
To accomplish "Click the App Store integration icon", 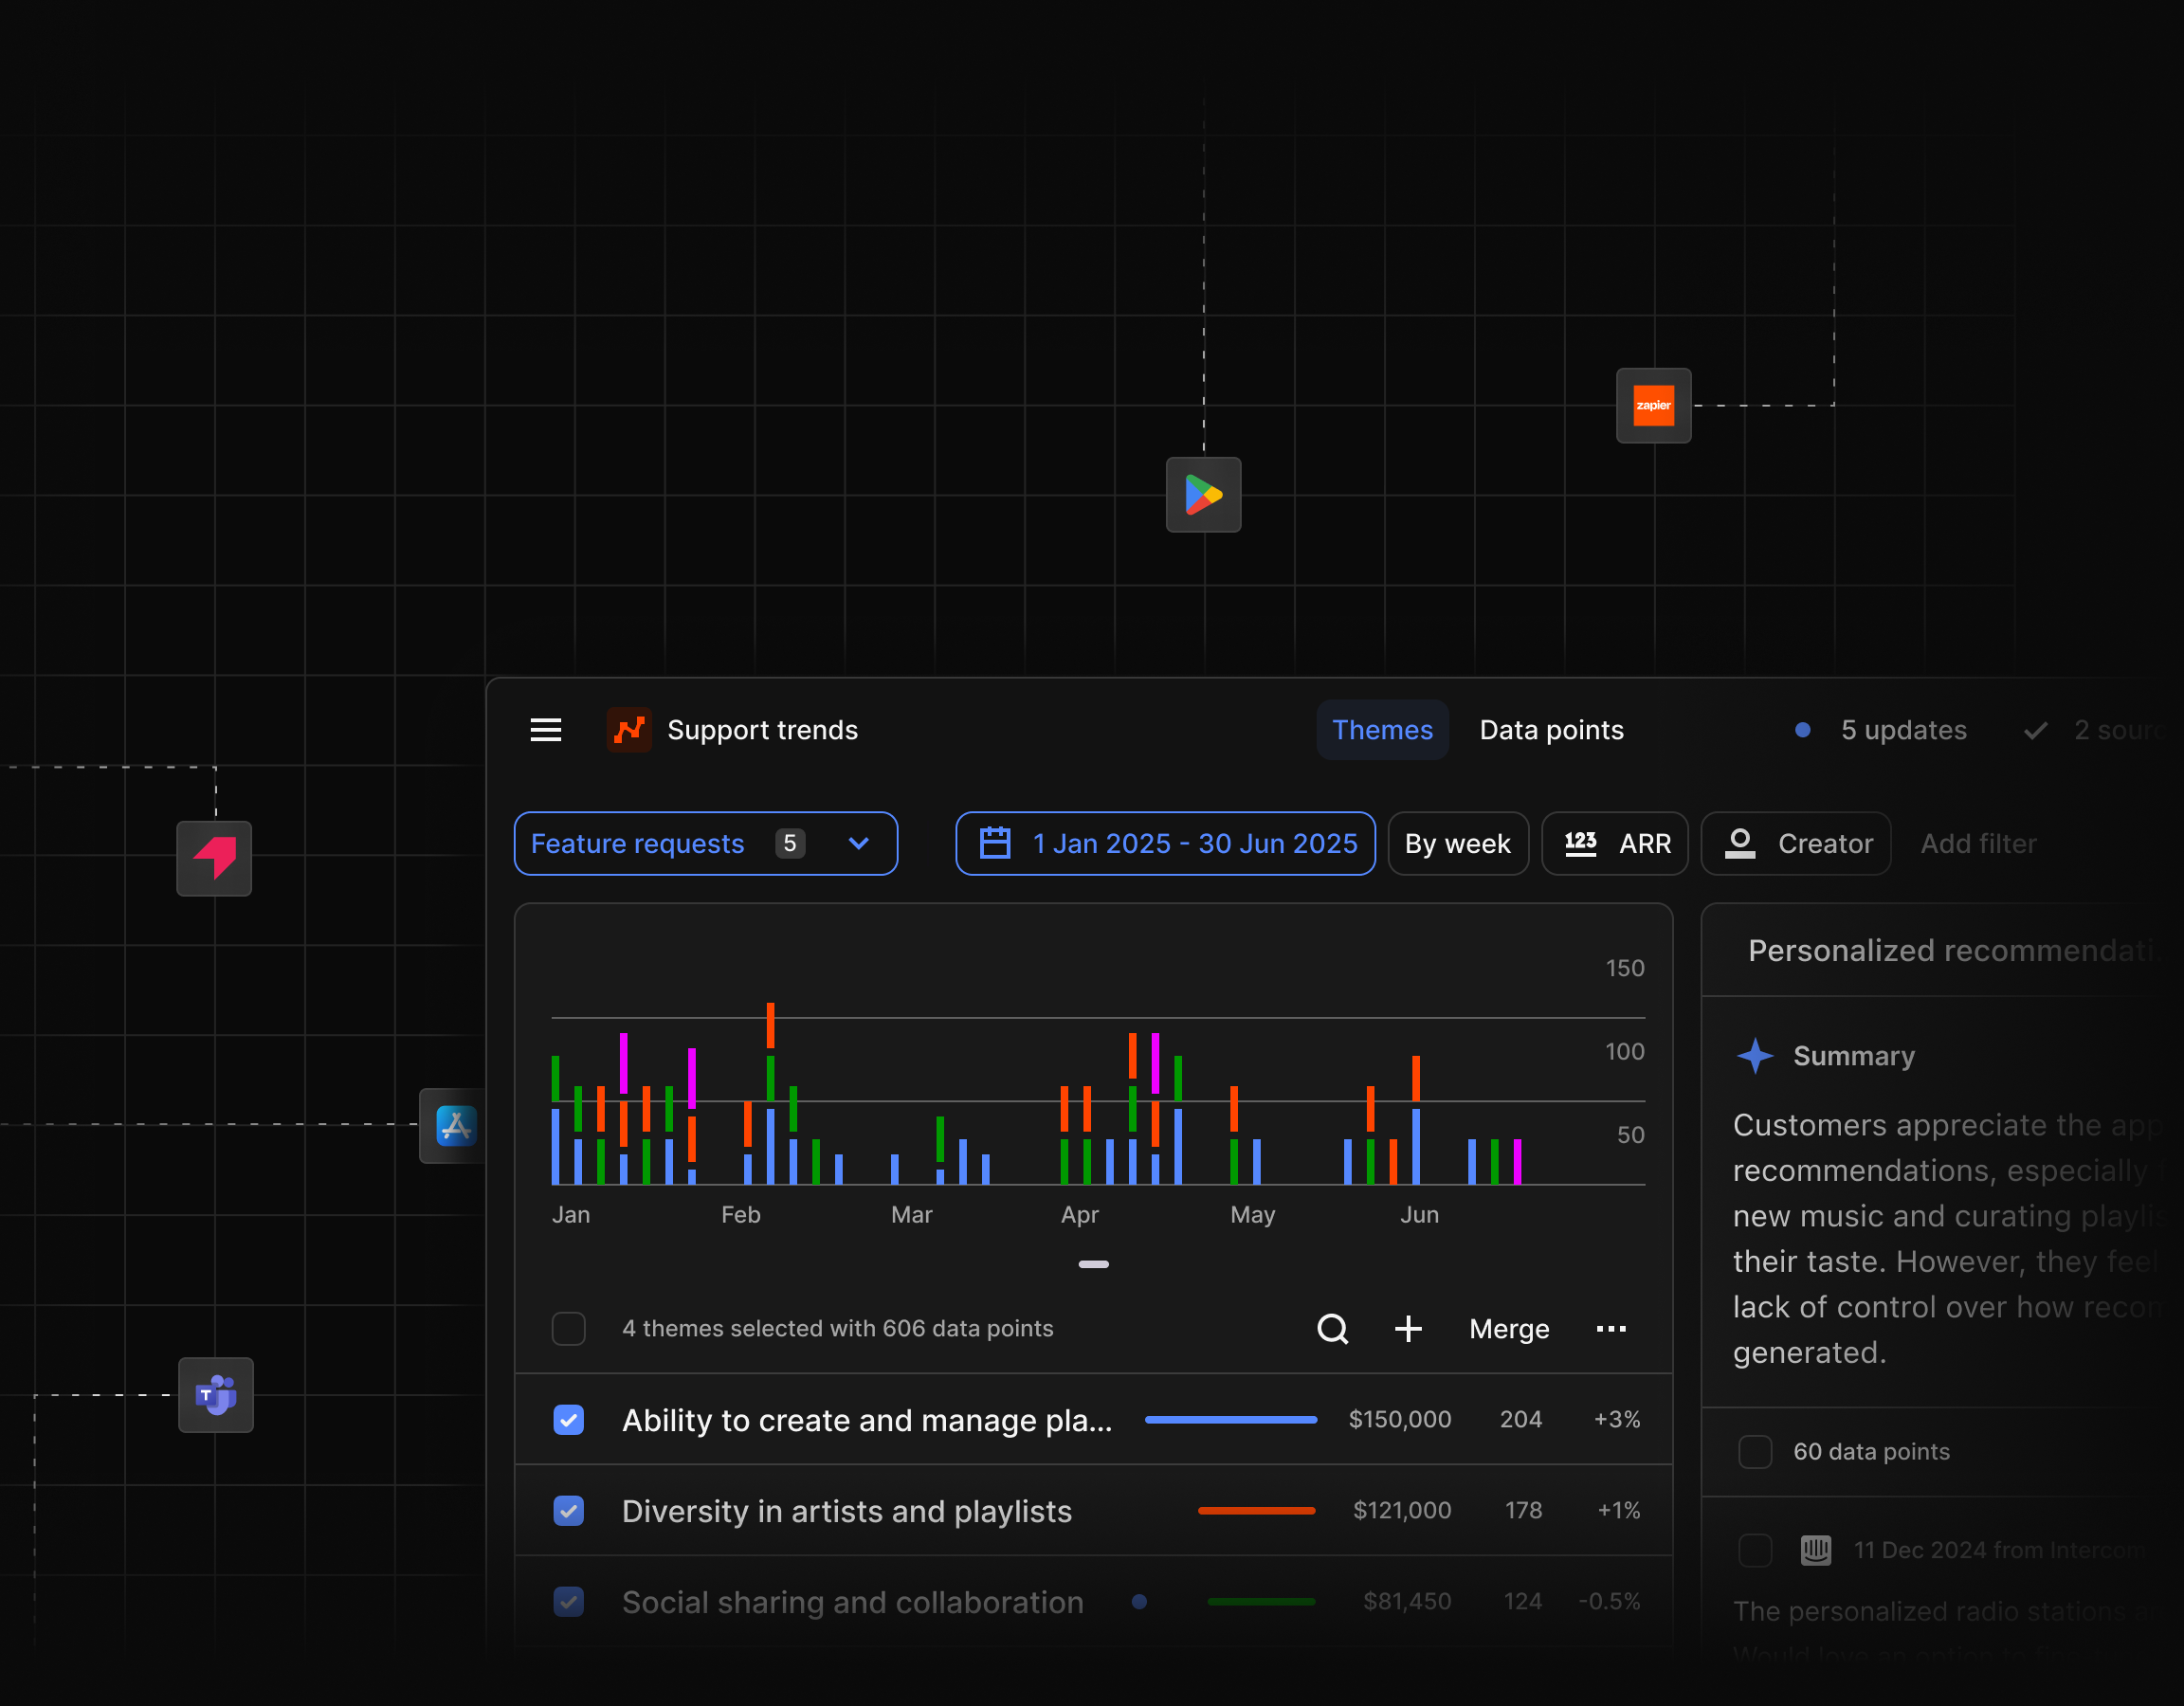I will (x=455, y=1125).
